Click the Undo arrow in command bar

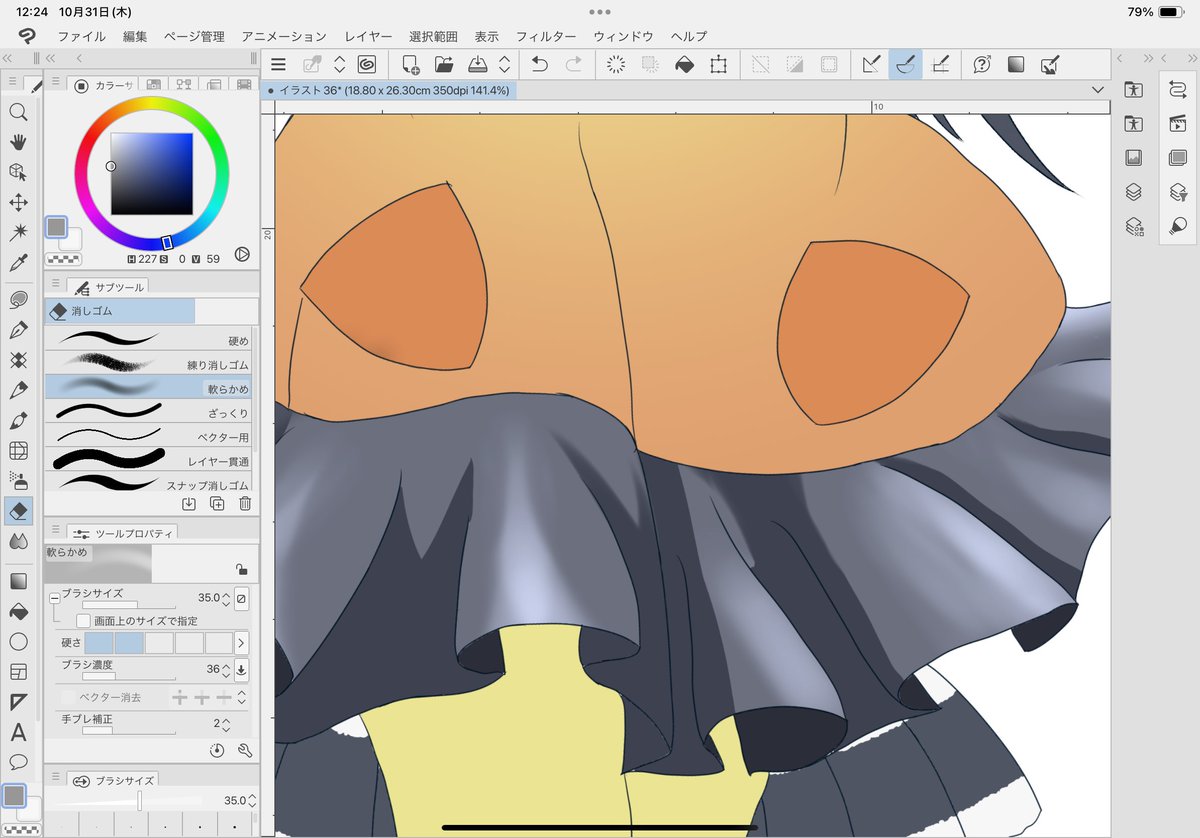tap(540, 64)
